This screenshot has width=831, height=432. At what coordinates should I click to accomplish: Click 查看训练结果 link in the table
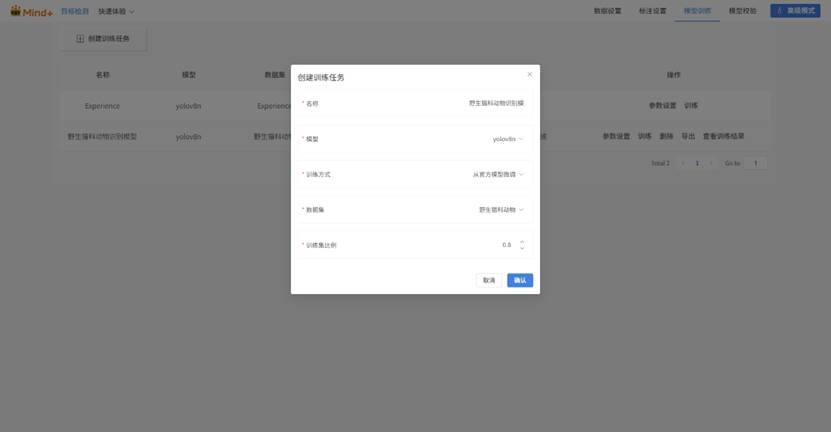click(x=723, y=136)
